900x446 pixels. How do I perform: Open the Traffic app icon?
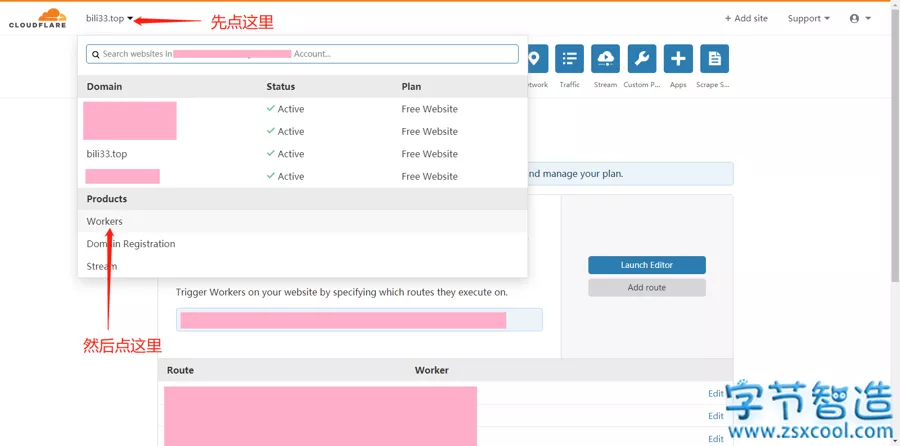[569, 59]
